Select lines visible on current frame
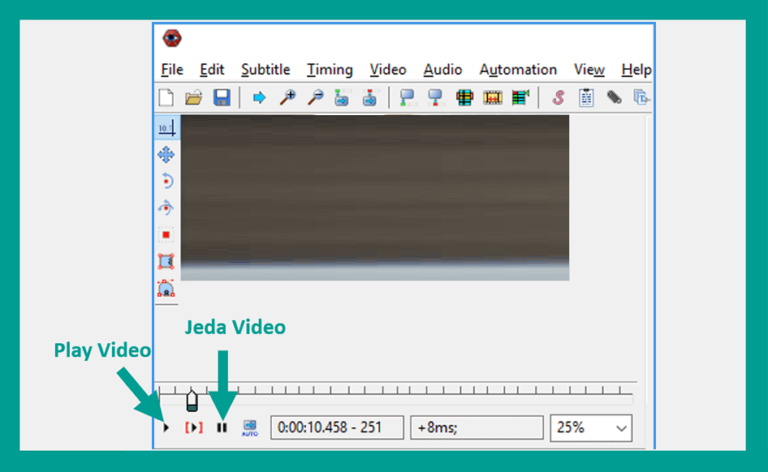This screenshot has width=768, height=472. (x=464, y=97)
